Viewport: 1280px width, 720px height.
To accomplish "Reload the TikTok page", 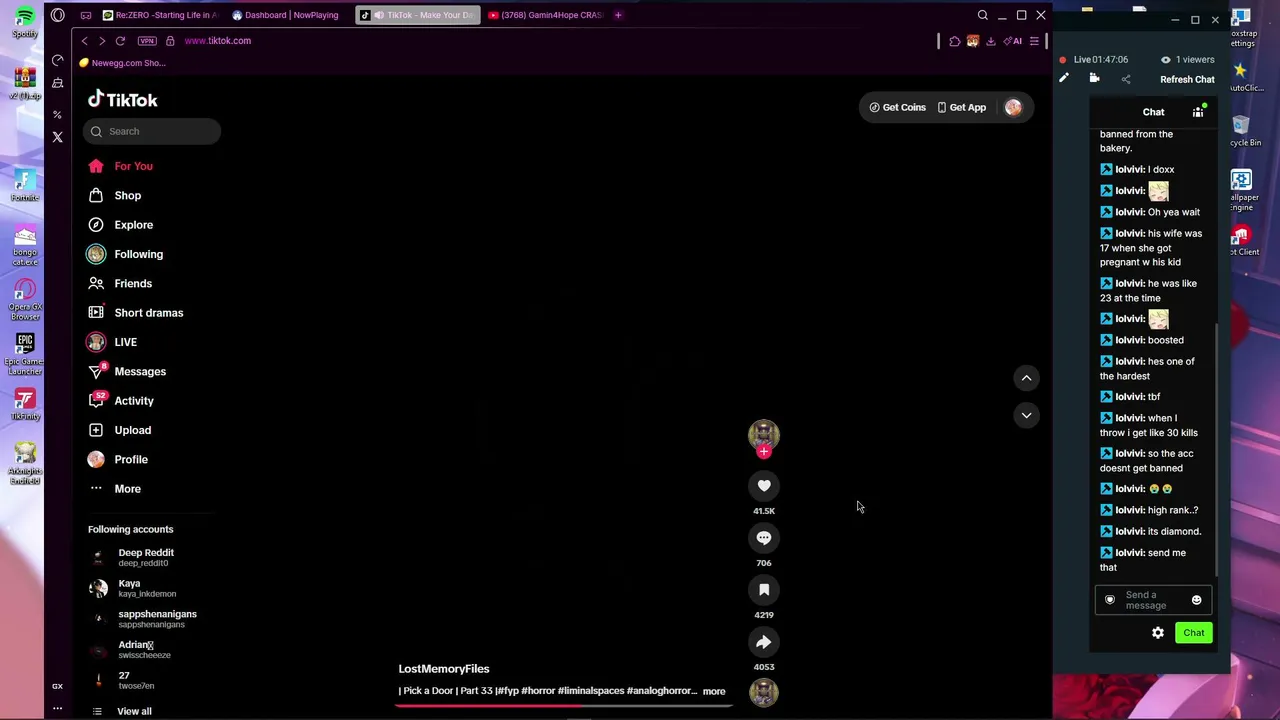I will [120, 41].
